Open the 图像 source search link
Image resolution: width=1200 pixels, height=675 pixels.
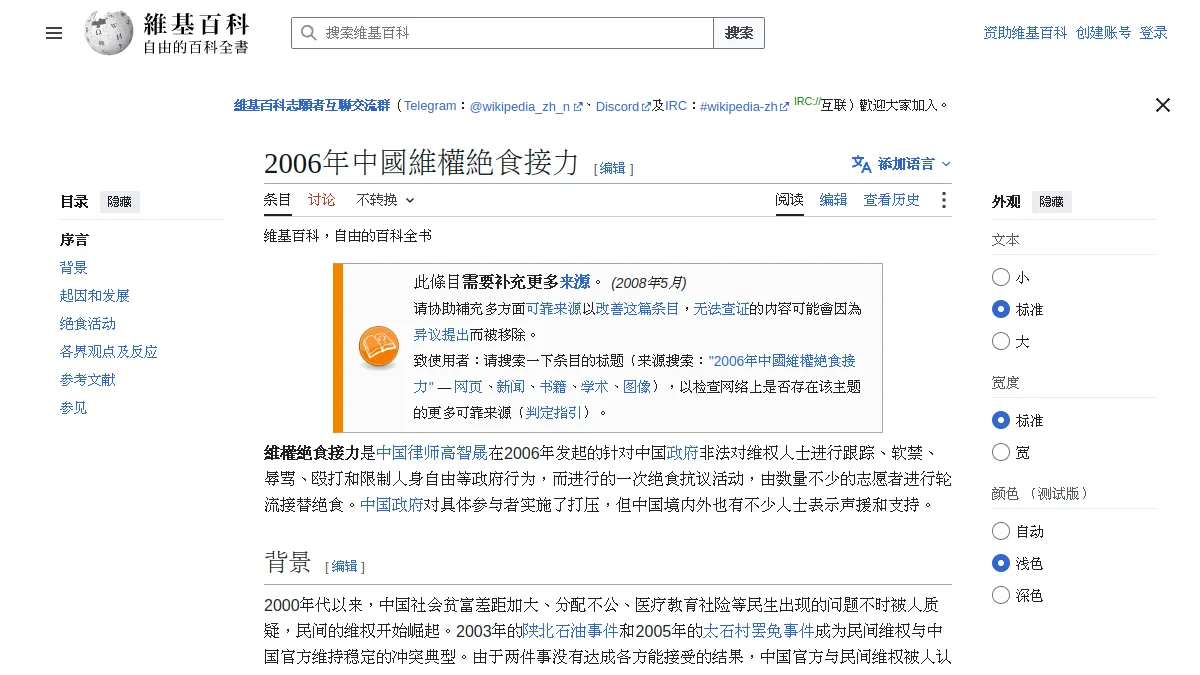tap(636, 386)
